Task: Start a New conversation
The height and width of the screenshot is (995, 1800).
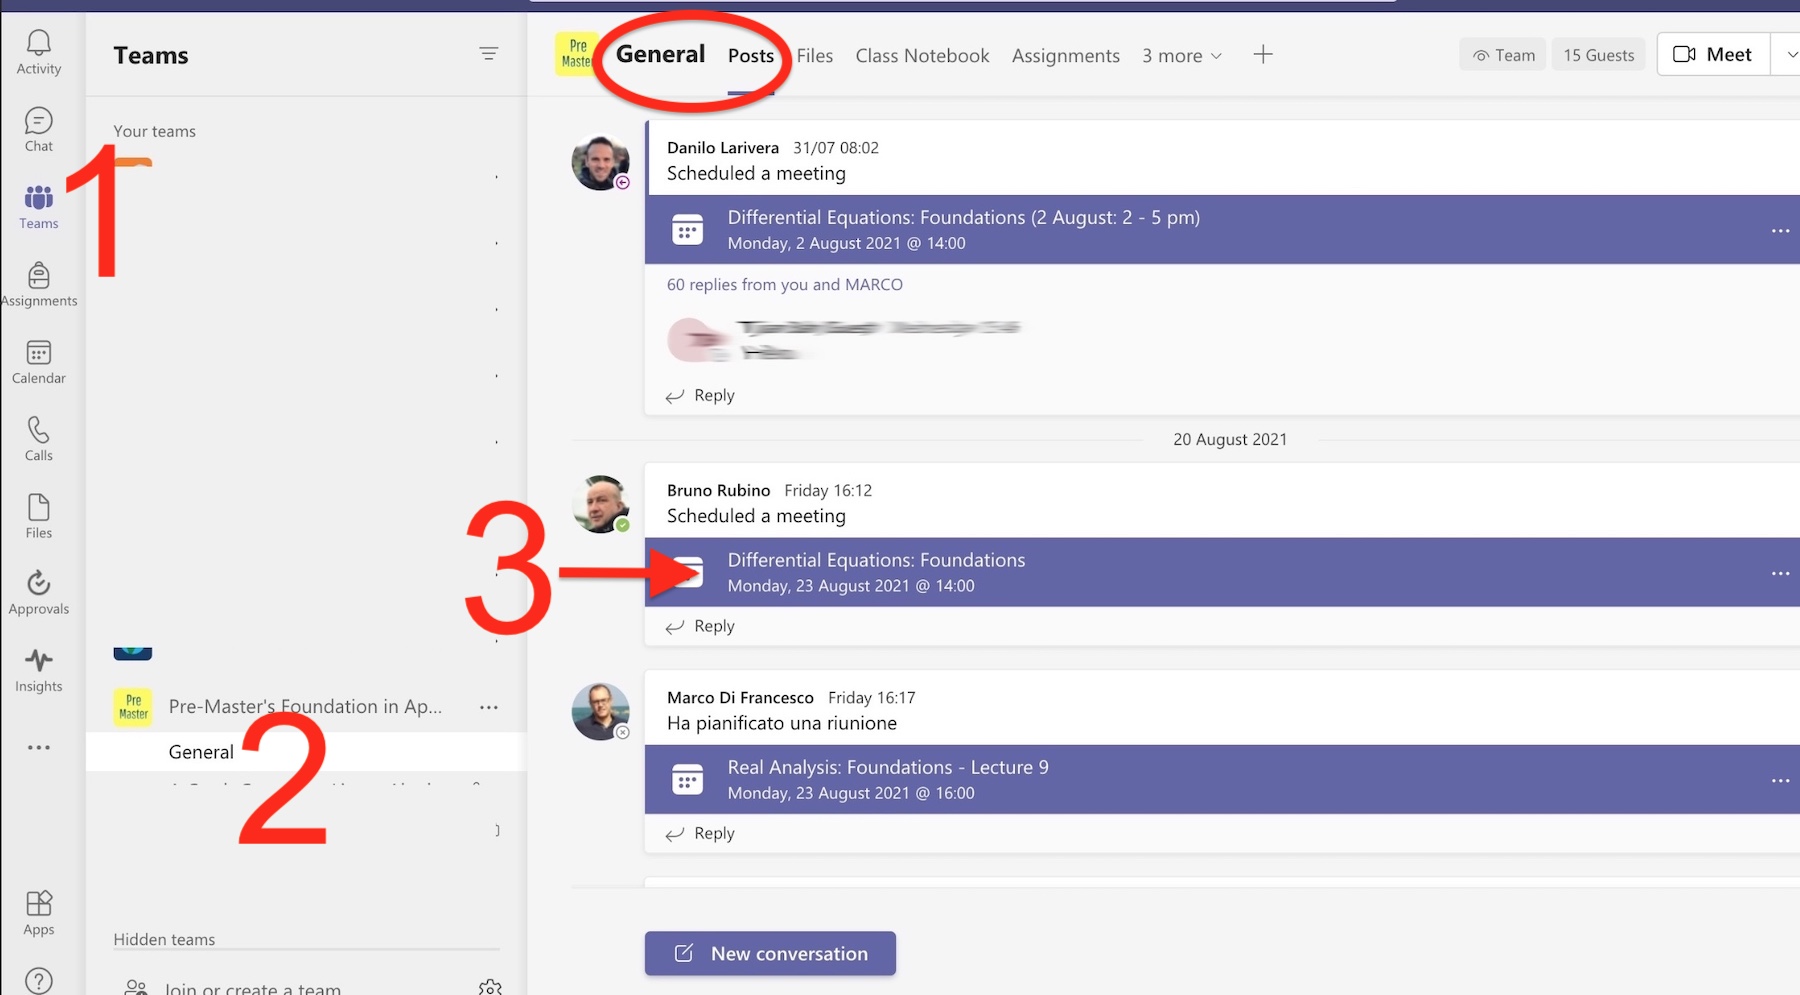Action: (x=770, y=953)
